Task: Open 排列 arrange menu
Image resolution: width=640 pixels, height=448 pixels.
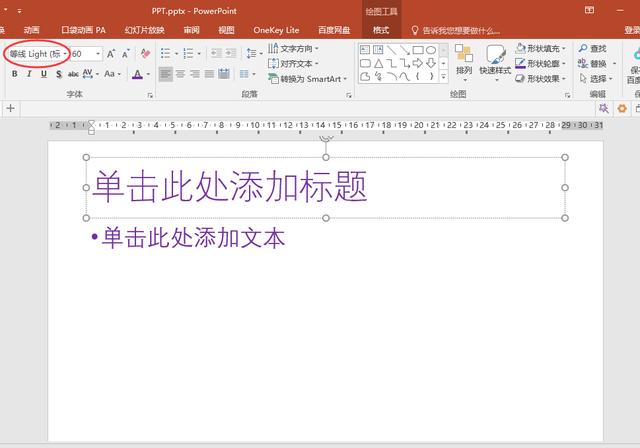Action: (x=464, y=62)
